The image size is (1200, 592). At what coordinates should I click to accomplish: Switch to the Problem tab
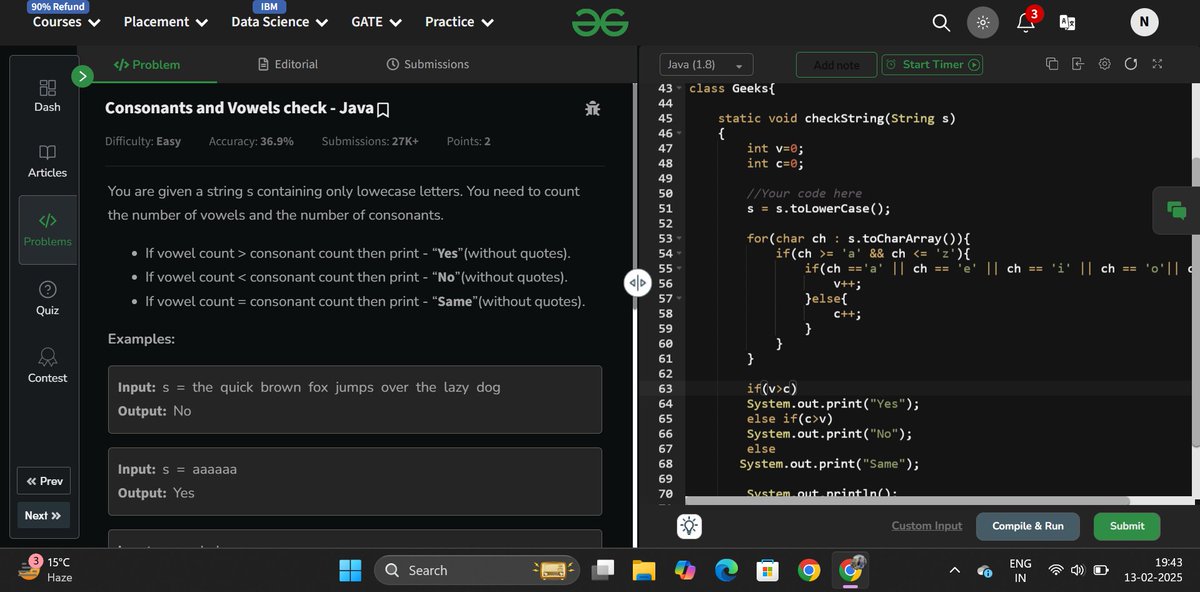[x=147, y=64]
